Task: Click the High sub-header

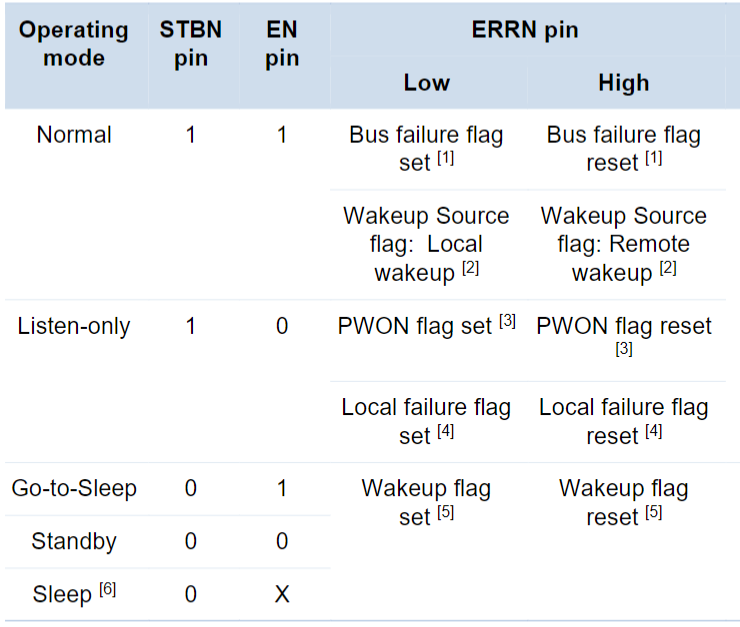Action: 623,83
